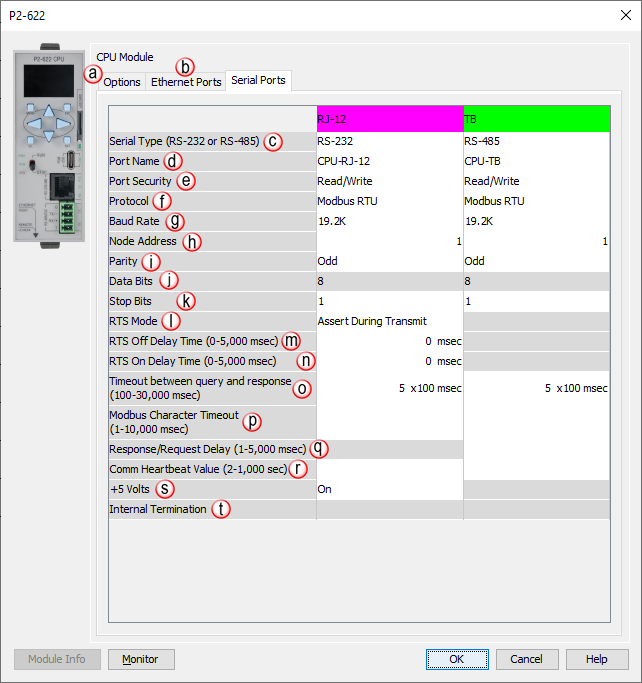This screenshot has height=683, width=642.
Task: Open the RJ-12 Baud Rate 19.2K cell
Action: 389,221
